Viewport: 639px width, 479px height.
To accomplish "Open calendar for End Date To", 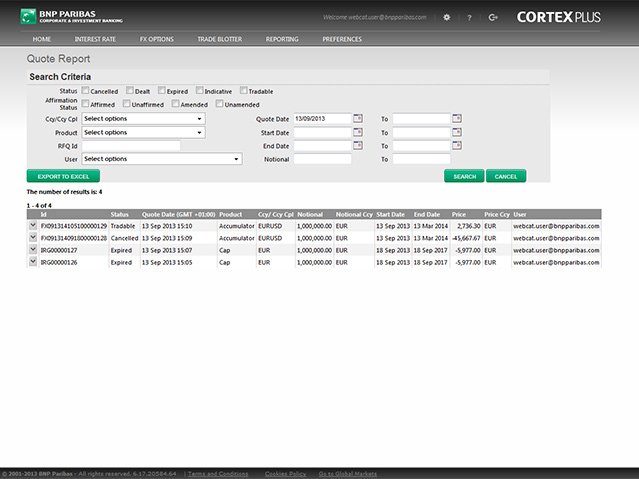I will click(x=457, y=146).
